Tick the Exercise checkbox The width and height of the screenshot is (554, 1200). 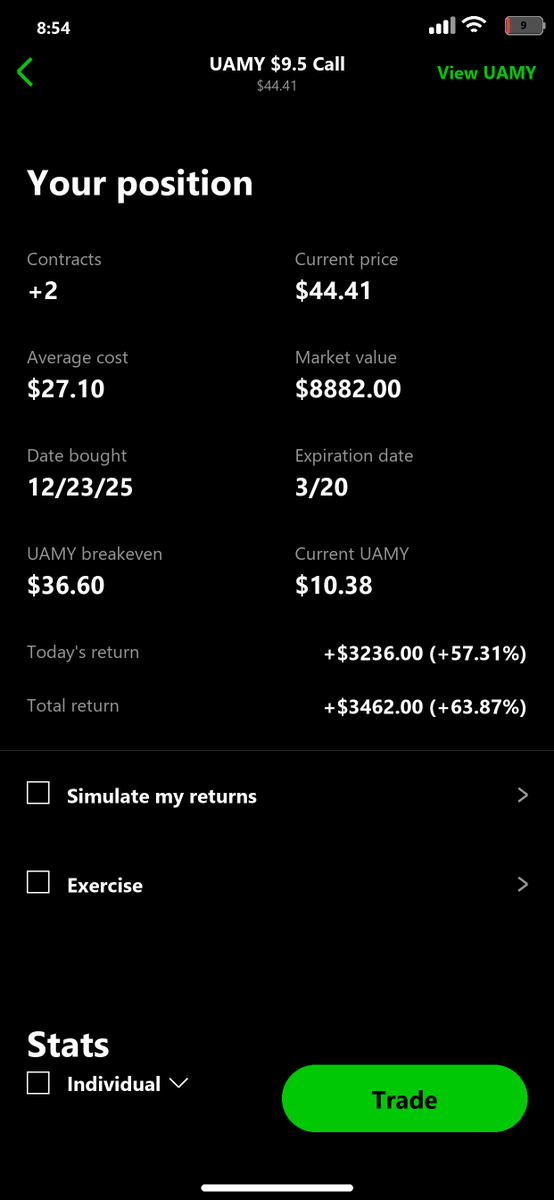pos(38,883)
